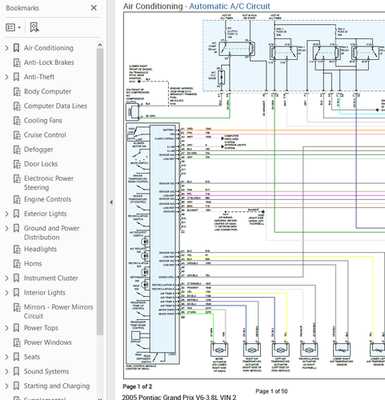The height and width of the screenshot is (400, 385).
Task: Expand the Sound Systems bookmark
Action: [6, 371]
